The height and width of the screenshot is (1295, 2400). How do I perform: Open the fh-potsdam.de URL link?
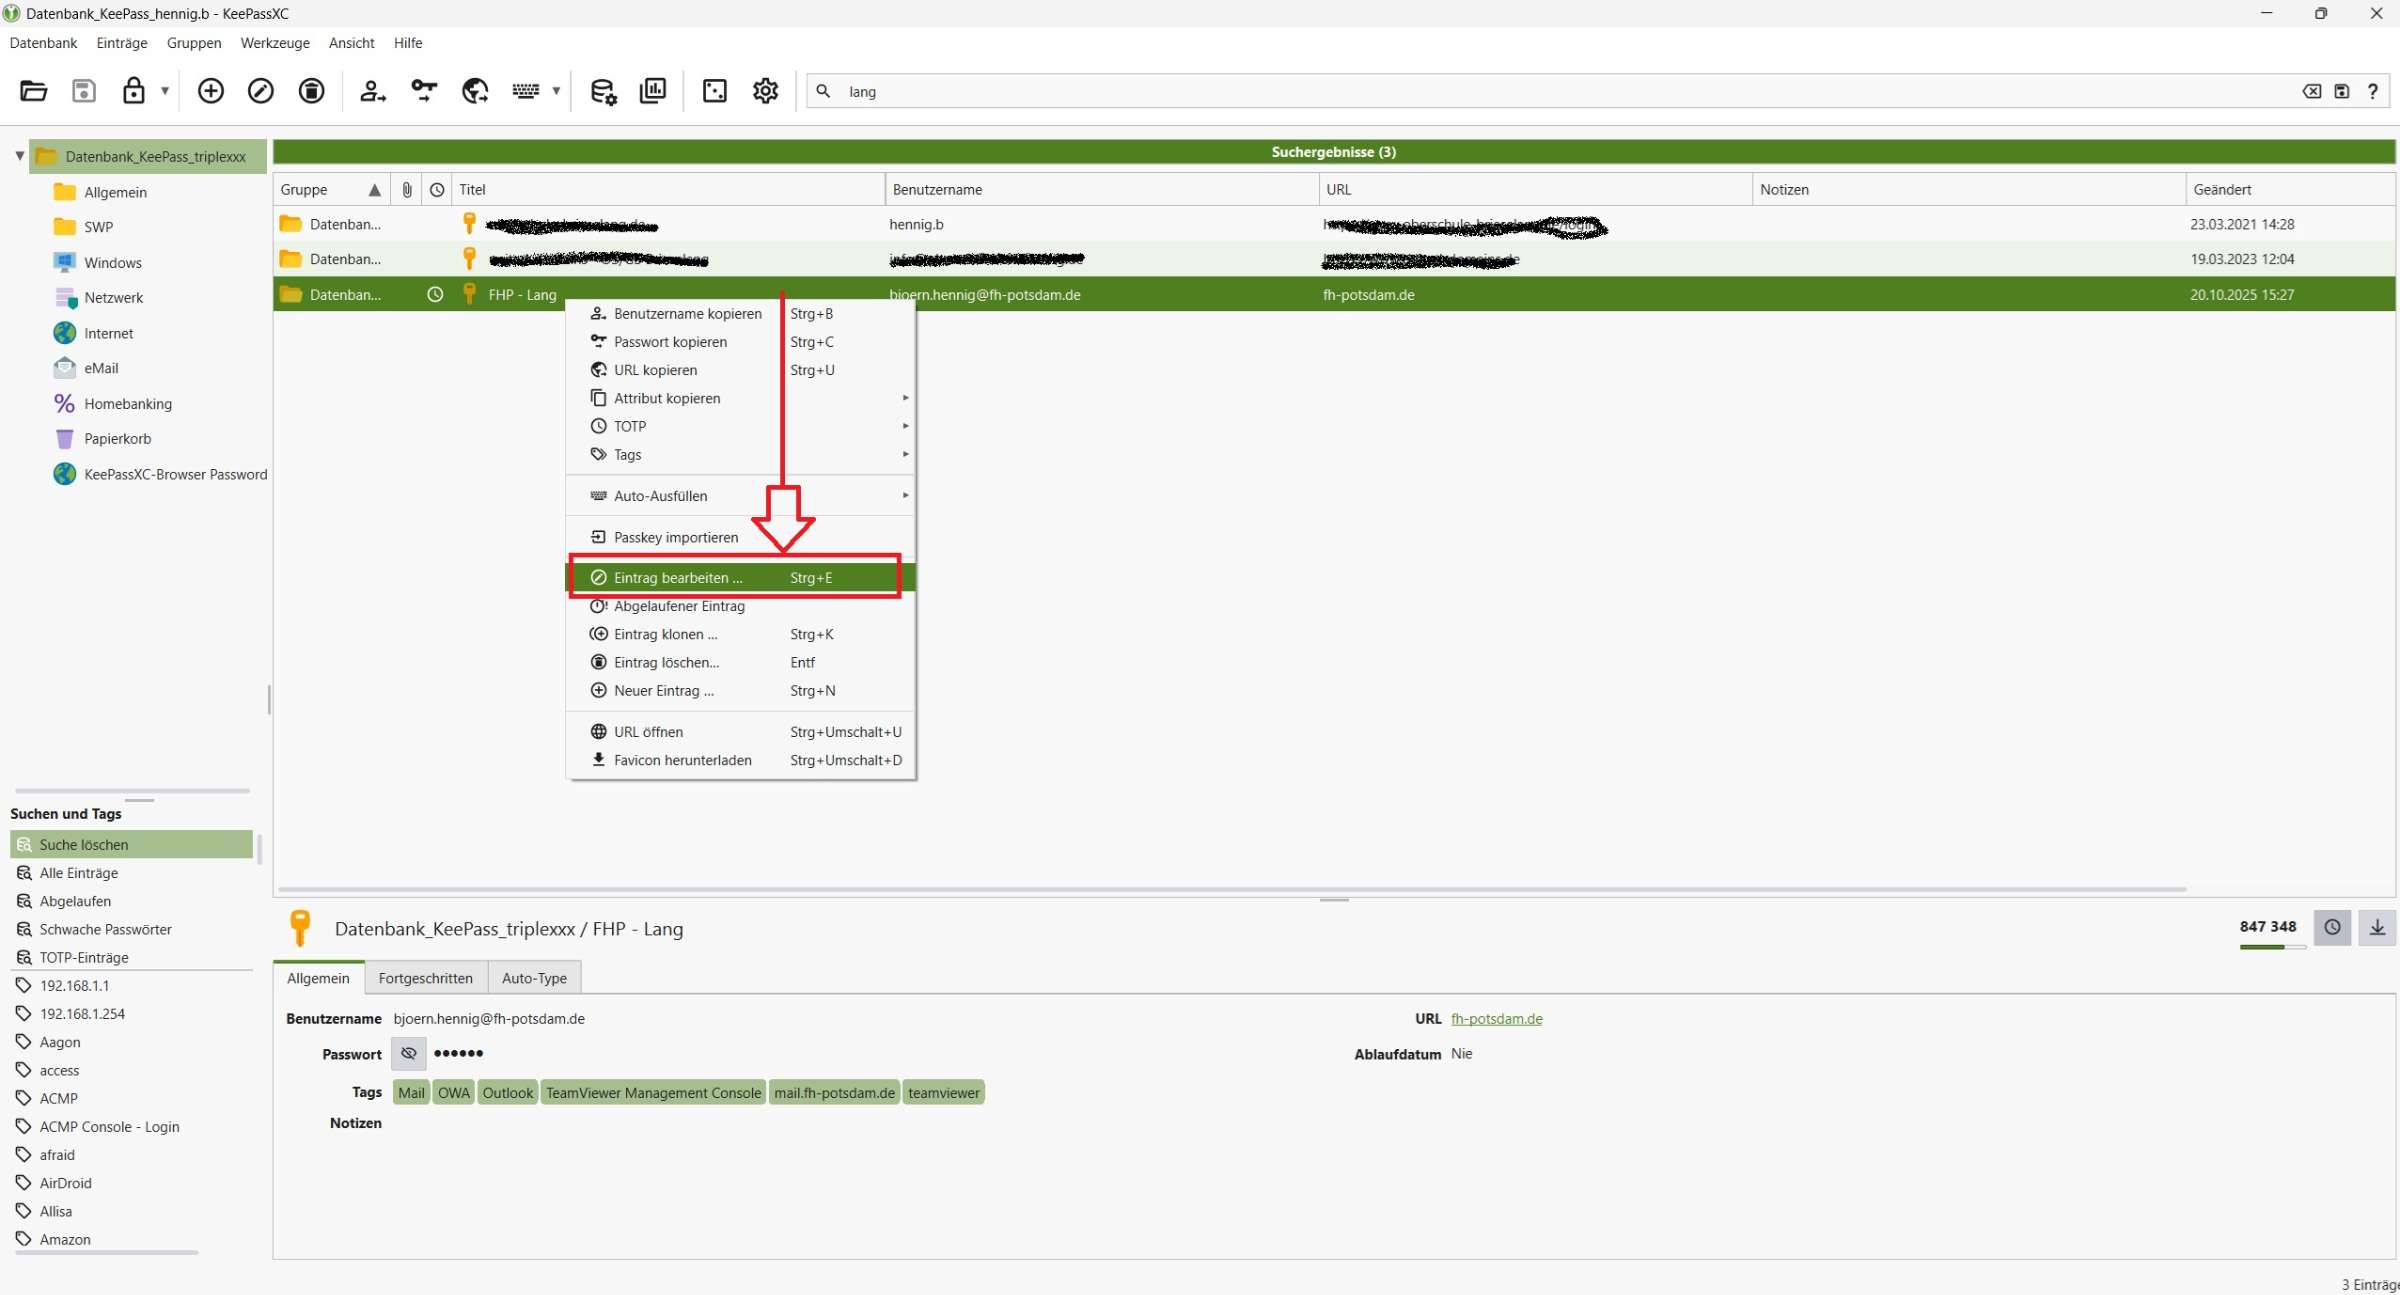pos(1496,1019)
